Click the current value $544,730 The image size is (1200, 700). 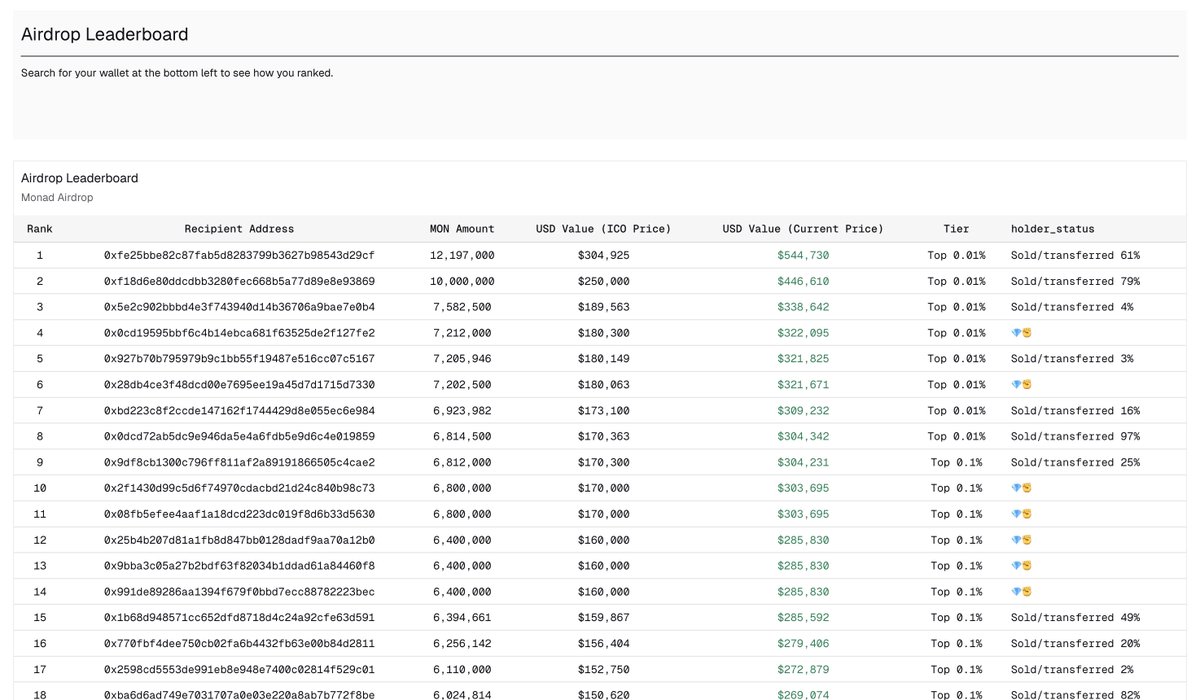click(x=803, y=256)
